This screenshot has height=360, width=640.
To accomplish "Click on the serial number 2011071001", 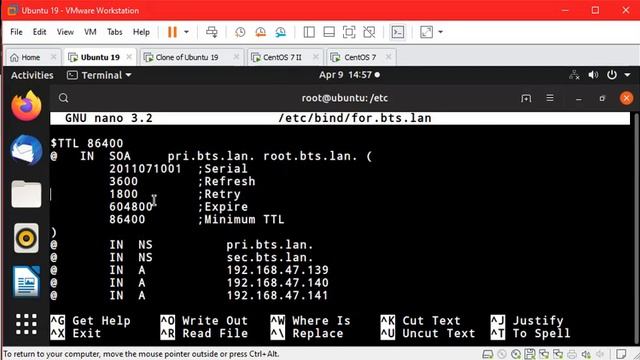I will 145,169.
